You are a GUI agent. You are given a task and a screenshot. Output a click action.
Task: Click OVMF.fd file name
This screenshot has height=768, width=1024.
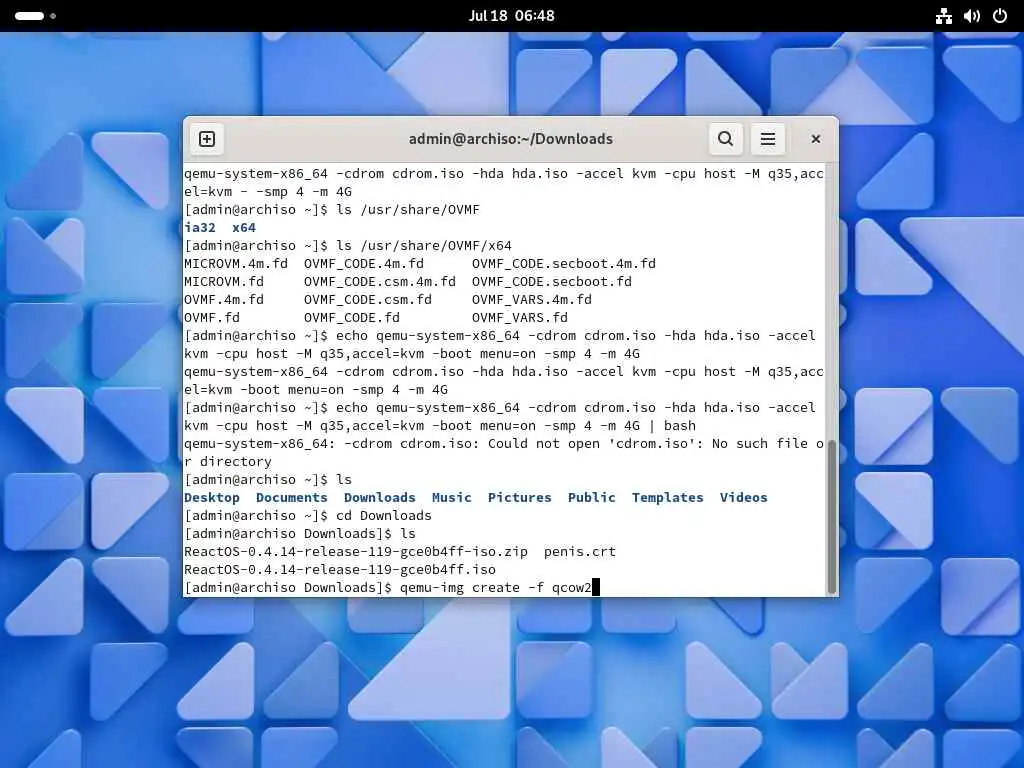pyautogui.click(x=212, y=317)
